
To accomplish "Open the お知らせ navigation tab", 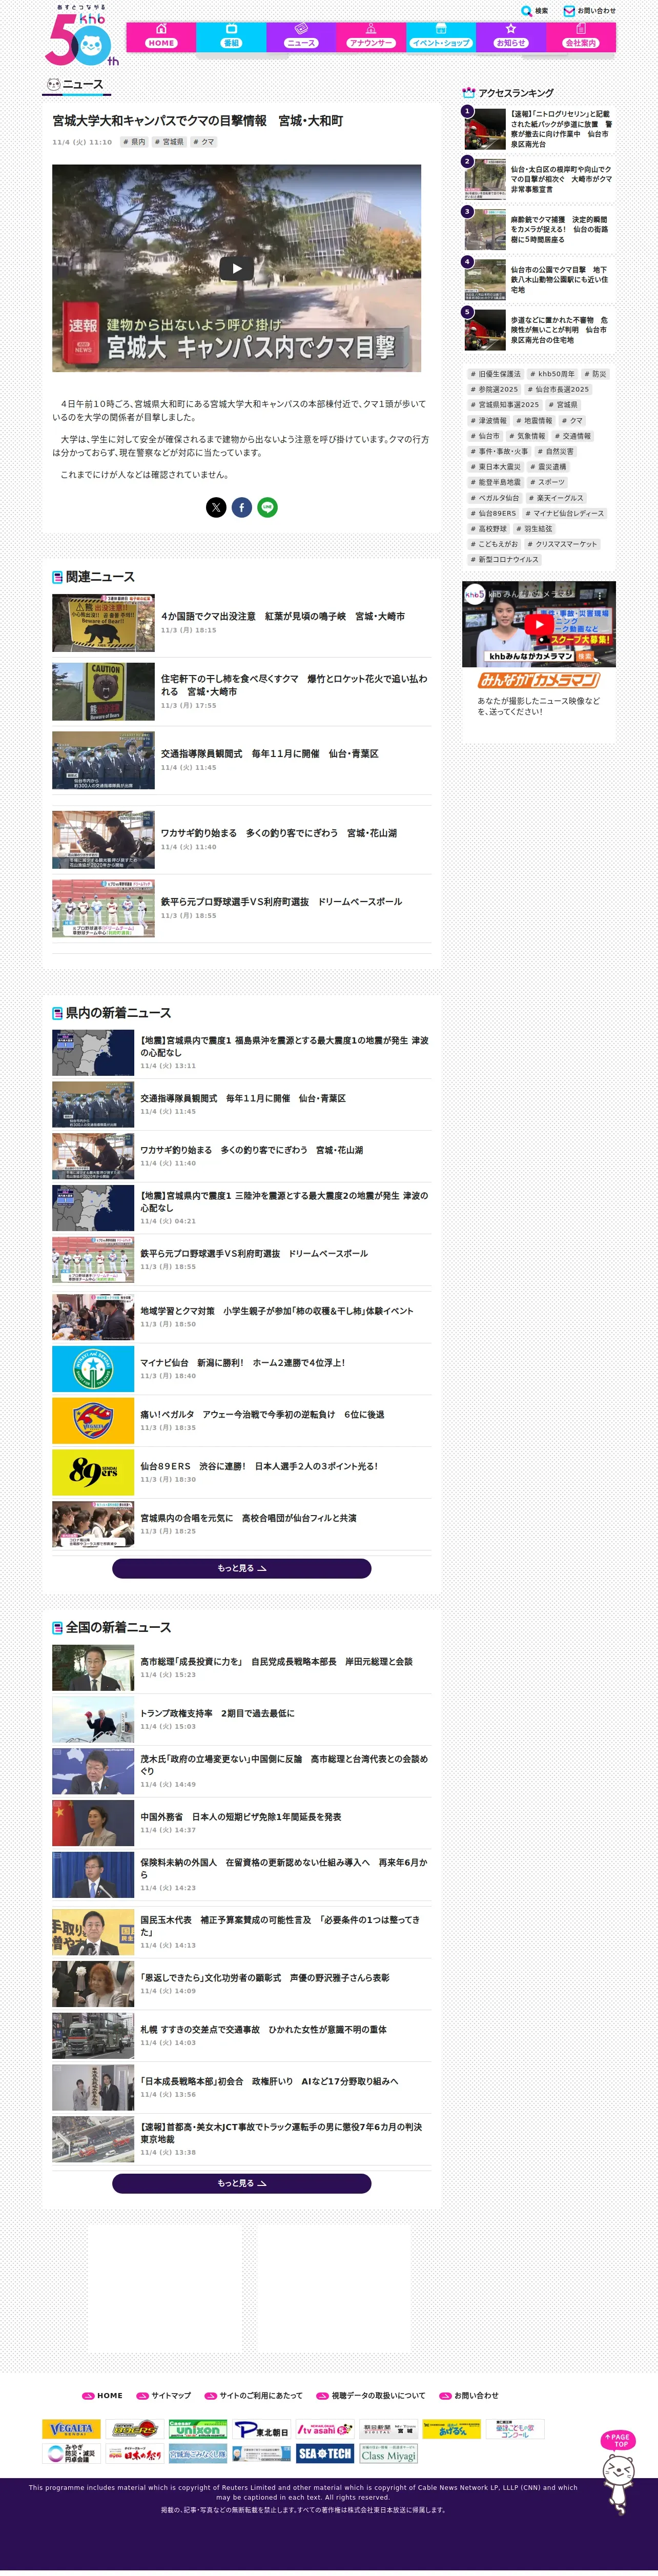I will click(511, 37).
